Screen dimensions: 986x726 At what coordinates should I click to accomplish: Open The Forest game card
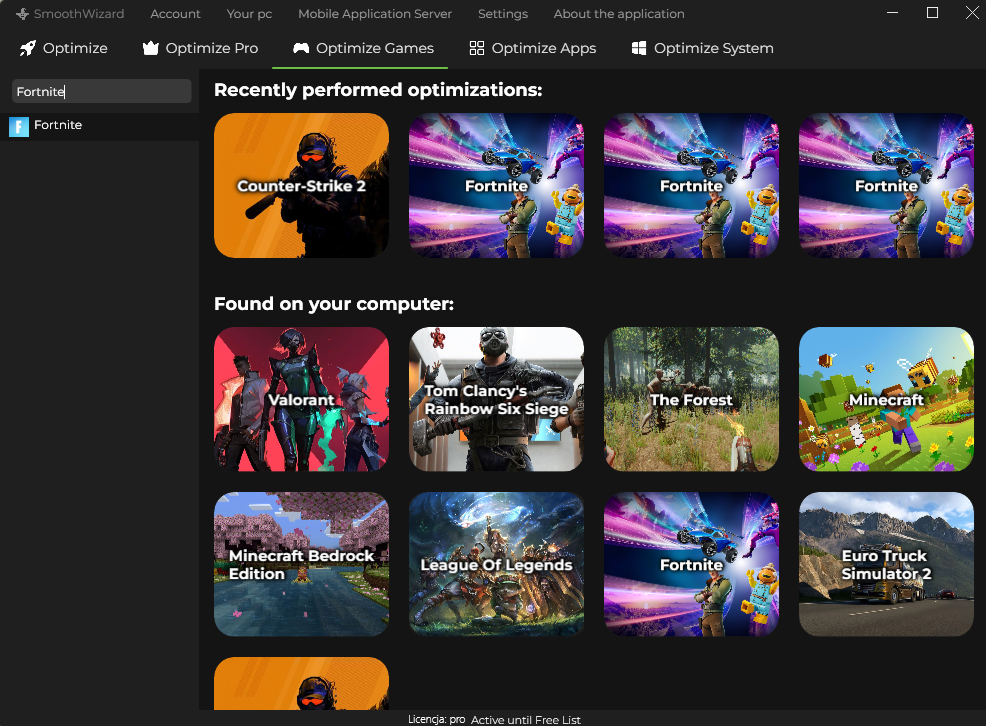(x=691, y=399)
